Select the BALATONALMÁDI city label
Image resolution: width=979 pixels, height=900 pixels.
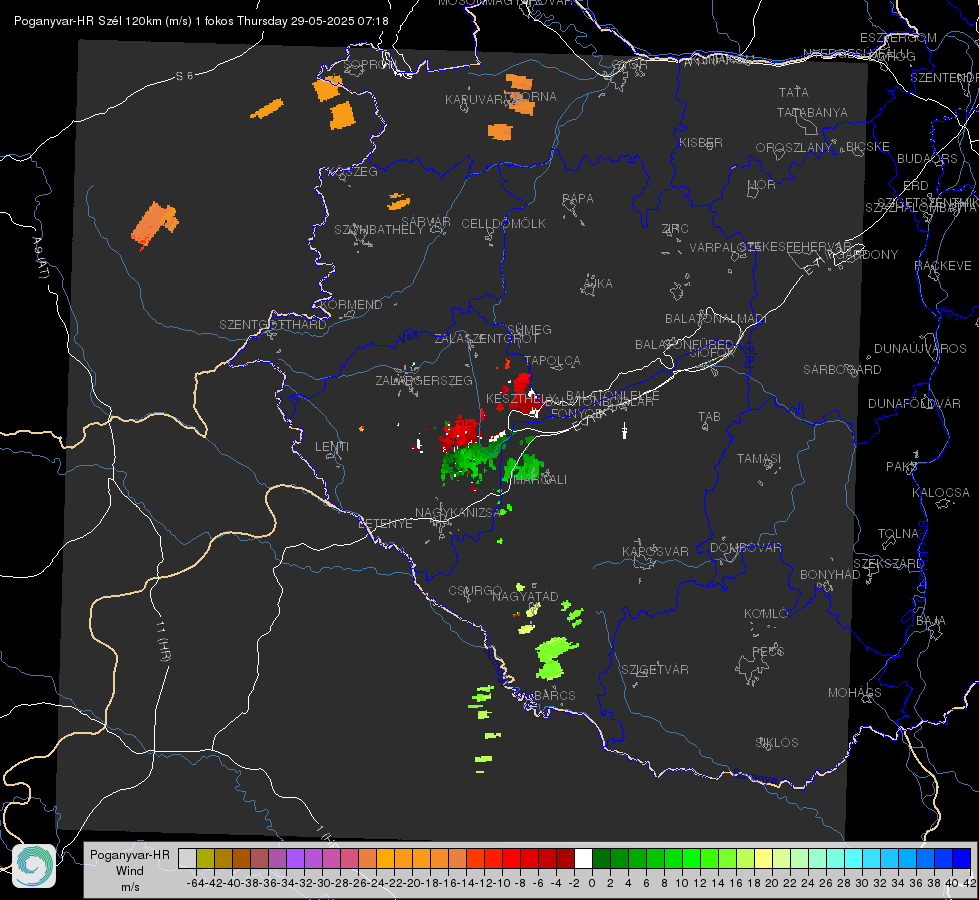coord(716,319)
